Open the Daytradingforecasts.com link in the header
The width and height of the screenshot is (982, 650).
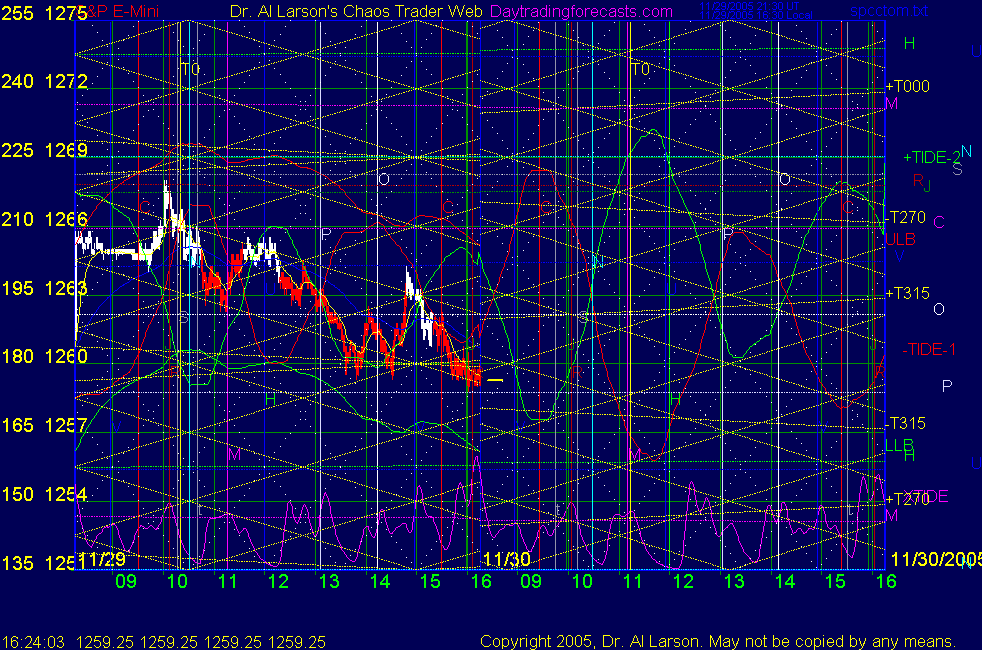[x=581, y=11]
